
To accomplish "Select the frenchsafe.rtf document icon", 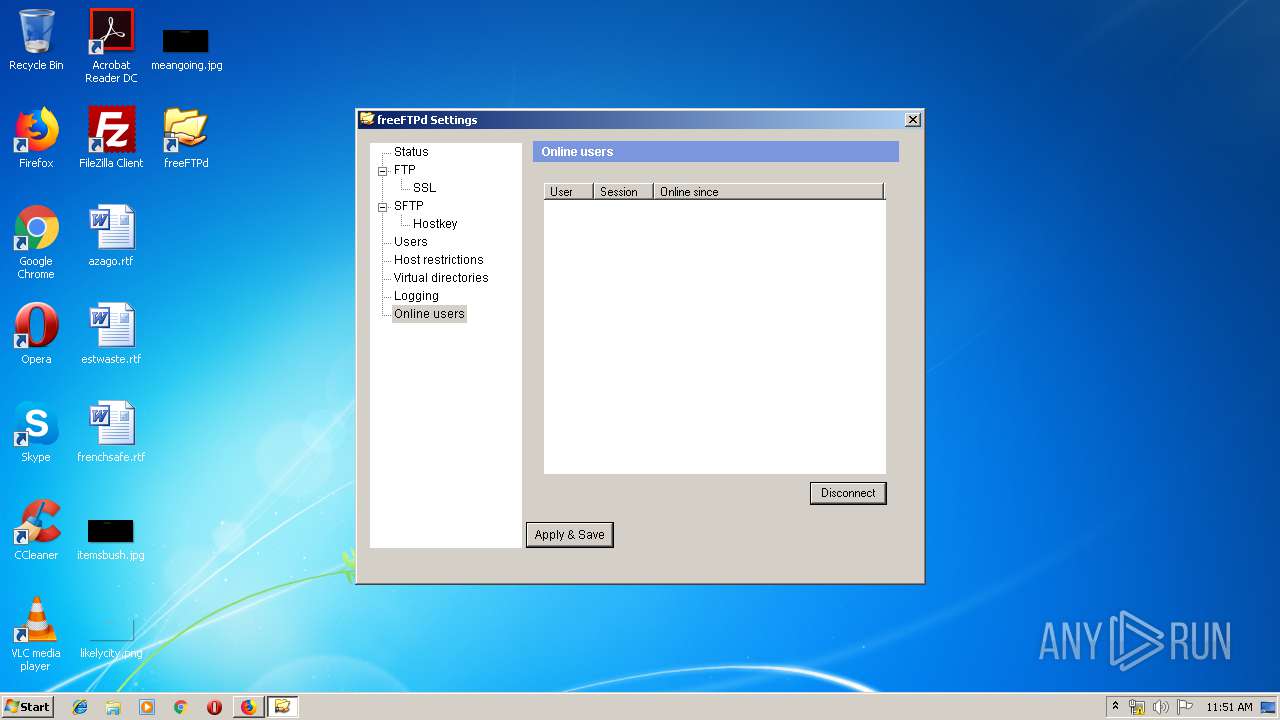I will (x=111, y=432).
